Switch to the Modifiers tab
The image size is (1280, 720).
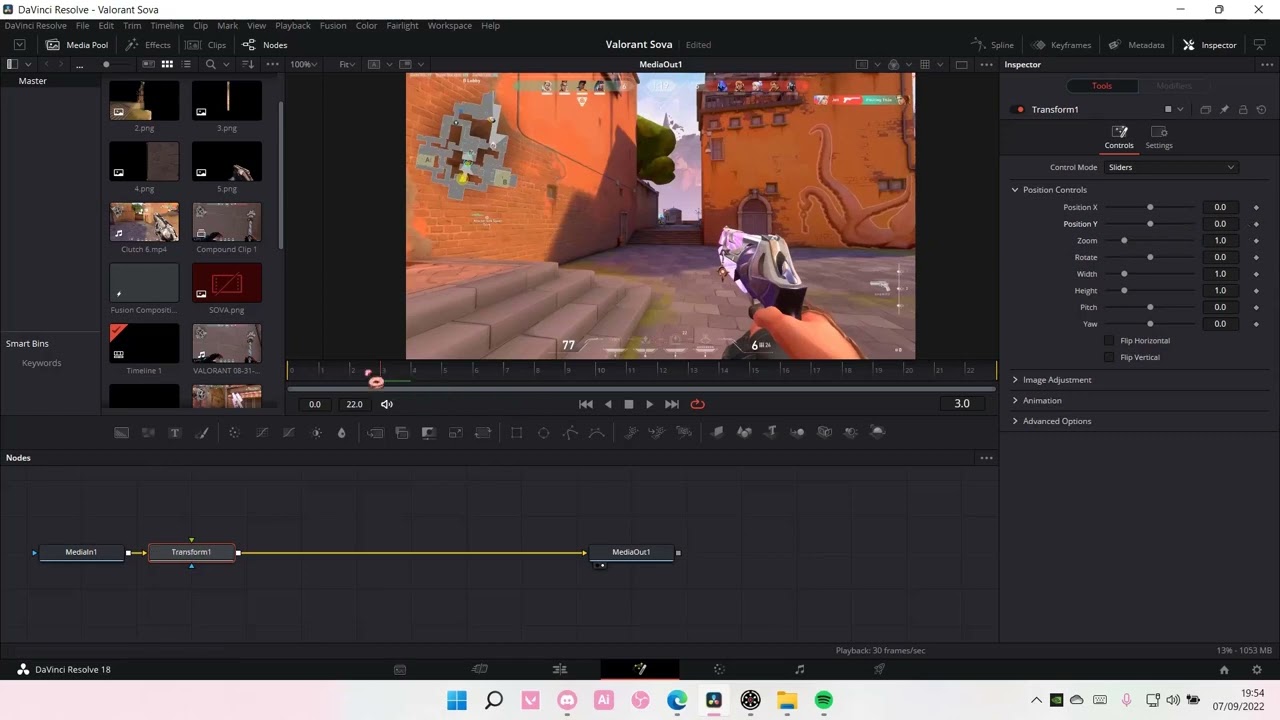tap(1173, 86)
